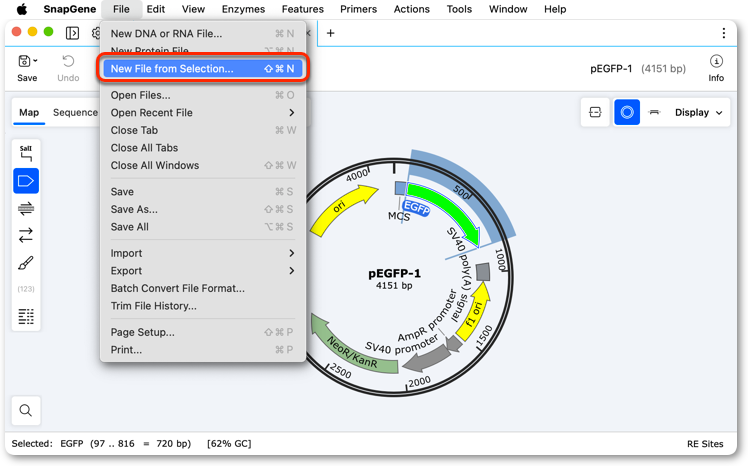
Task: Choose New DNA or RNA File
Action: tap(203, 33)
